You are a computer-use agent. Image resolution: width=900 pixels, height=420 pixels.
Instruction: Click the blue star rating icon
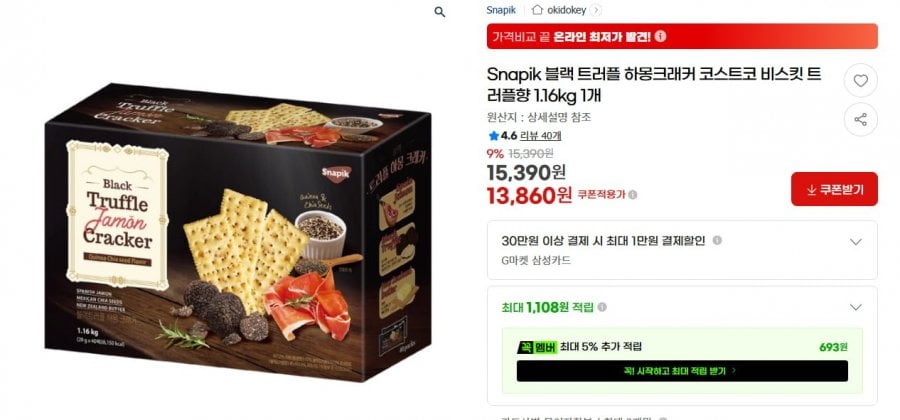pos(494,136)
